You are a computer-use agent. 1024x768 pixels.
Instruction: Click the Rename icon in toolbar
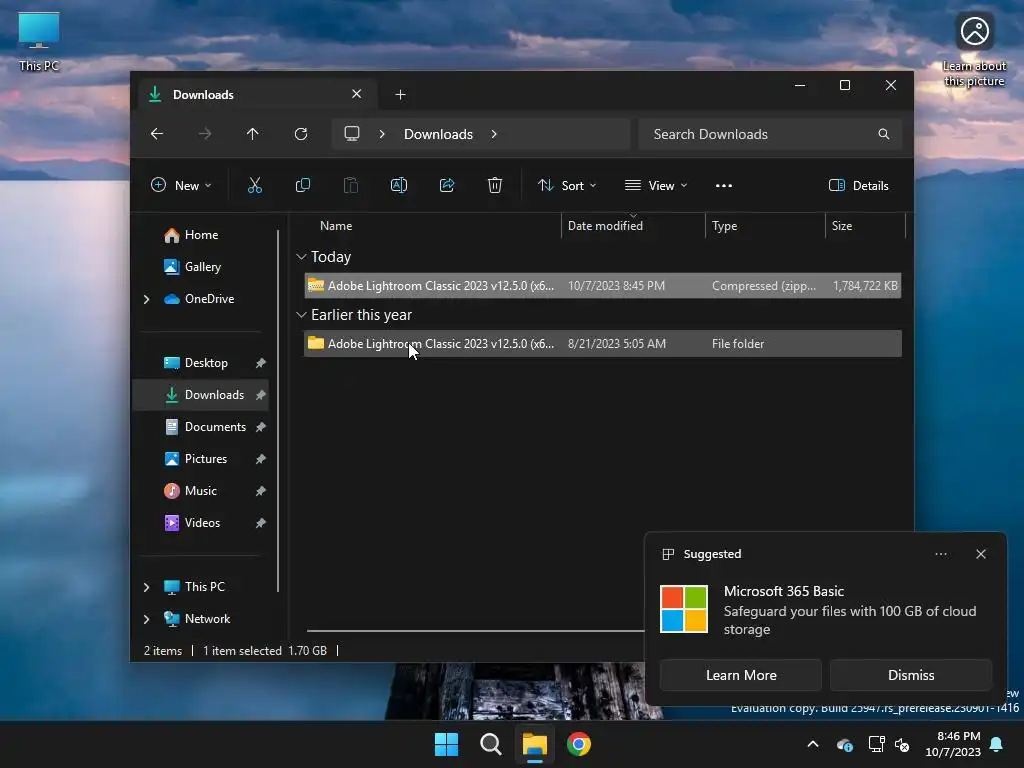[399, 185]
